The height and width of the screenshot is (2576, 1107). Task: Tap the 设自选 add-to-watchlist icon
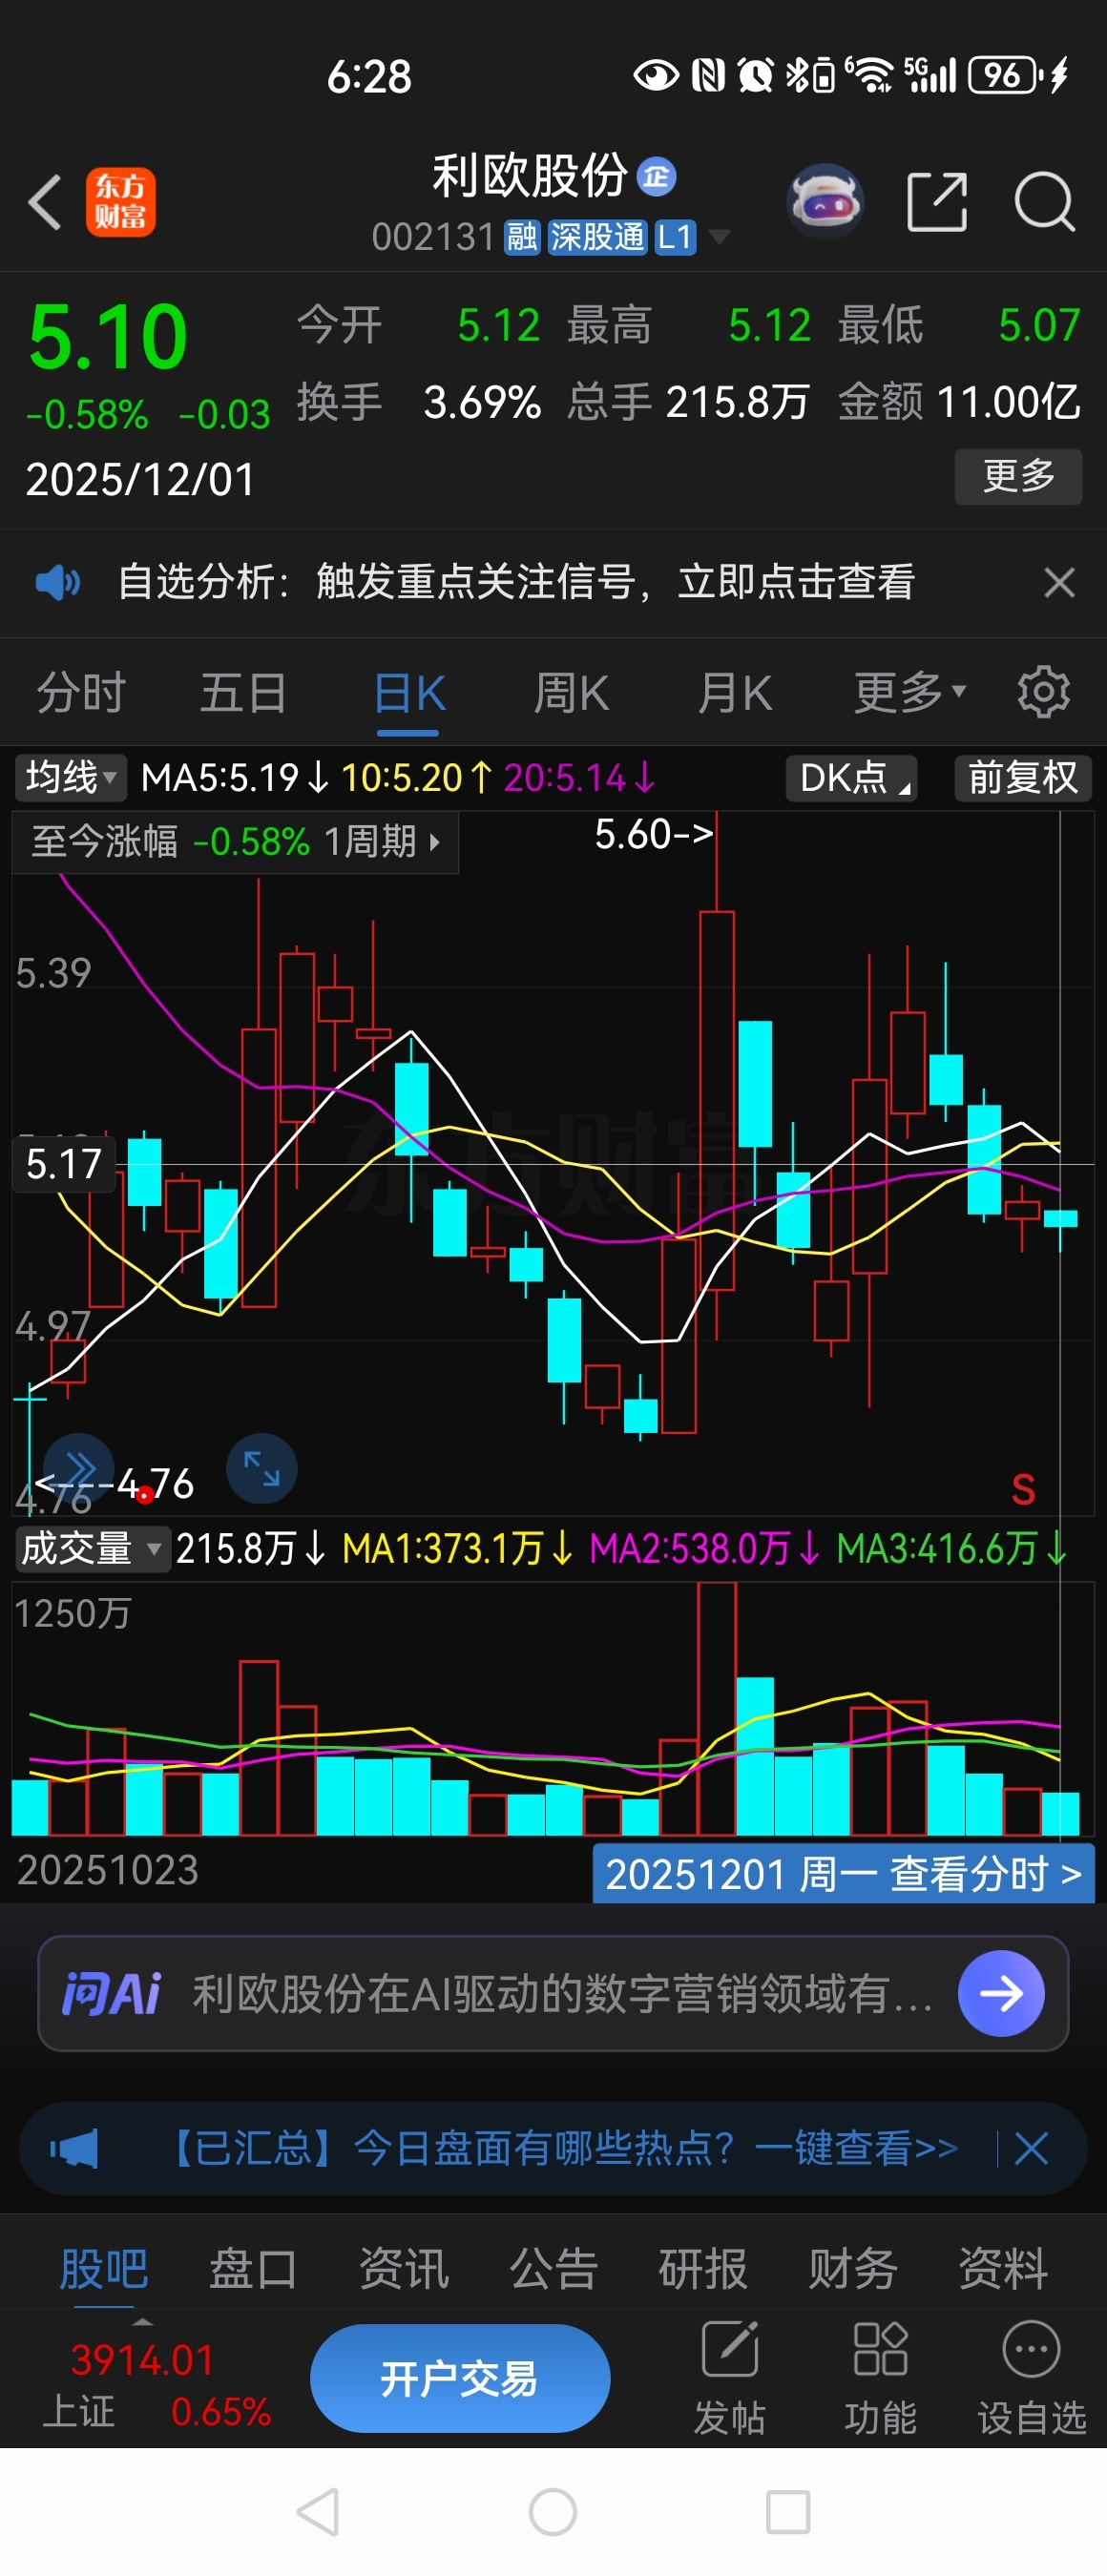(x=1031, y=2378)
